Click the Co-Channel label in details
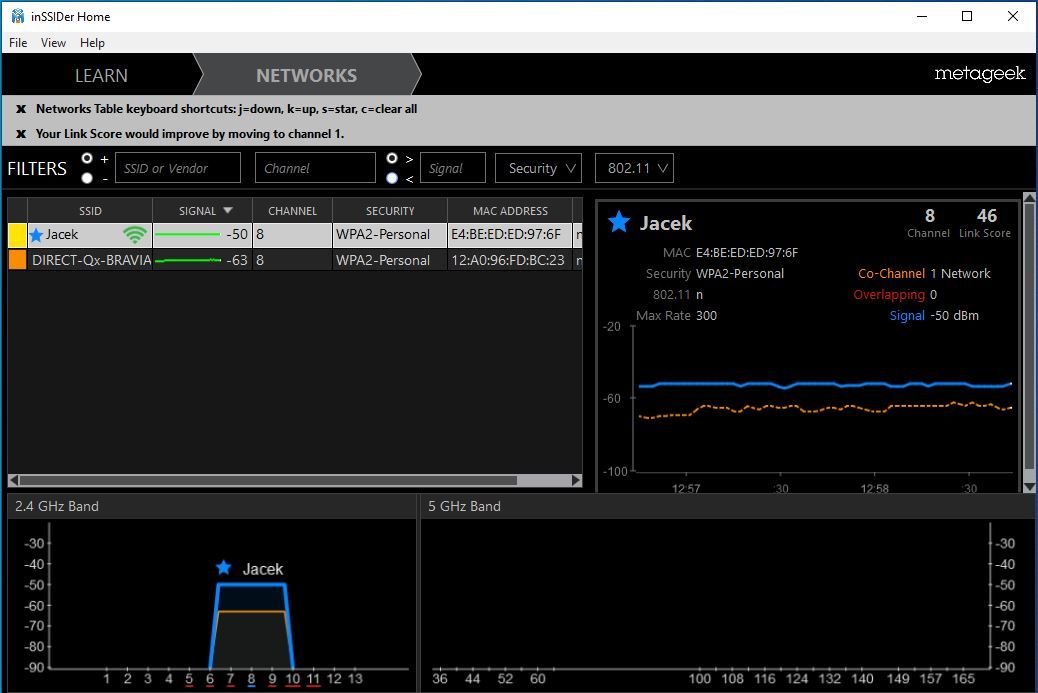 click(x=891, y=273)
